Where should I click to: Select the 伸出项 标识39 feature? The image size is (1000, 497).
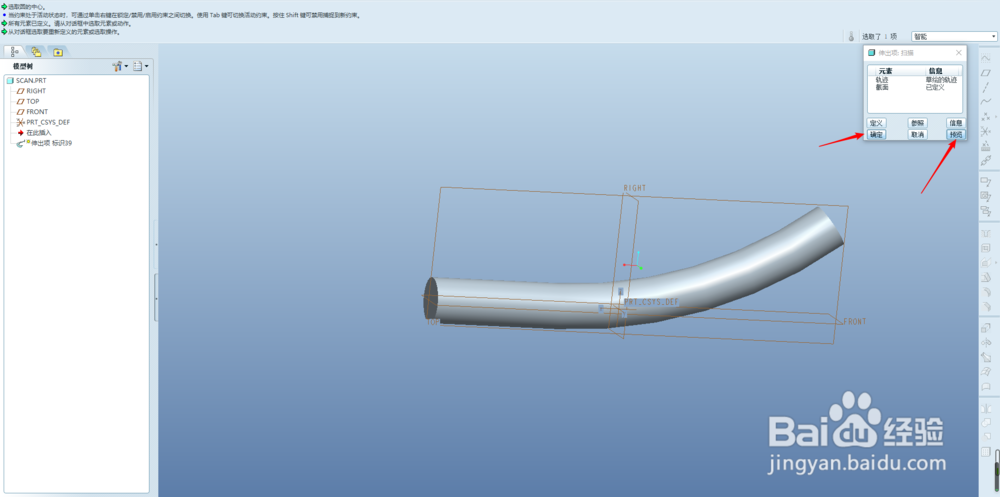tap(44, 144)
